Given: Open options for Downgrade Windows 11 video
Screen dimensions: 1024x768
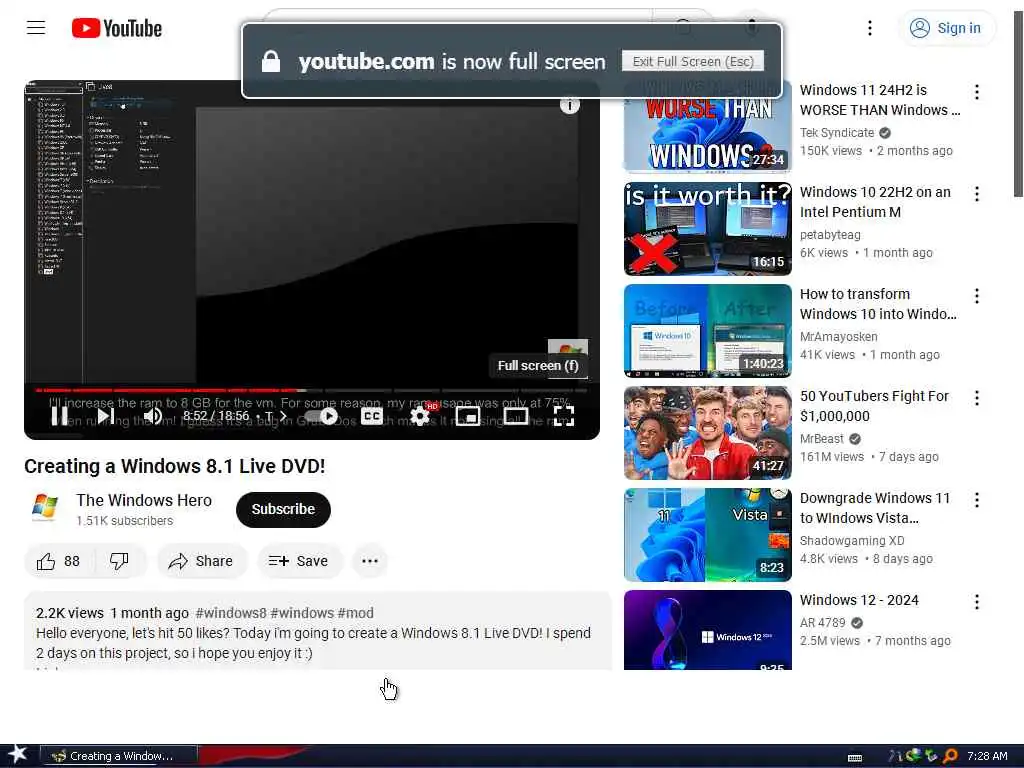Looking at the screenshot, I should (976, 500).
